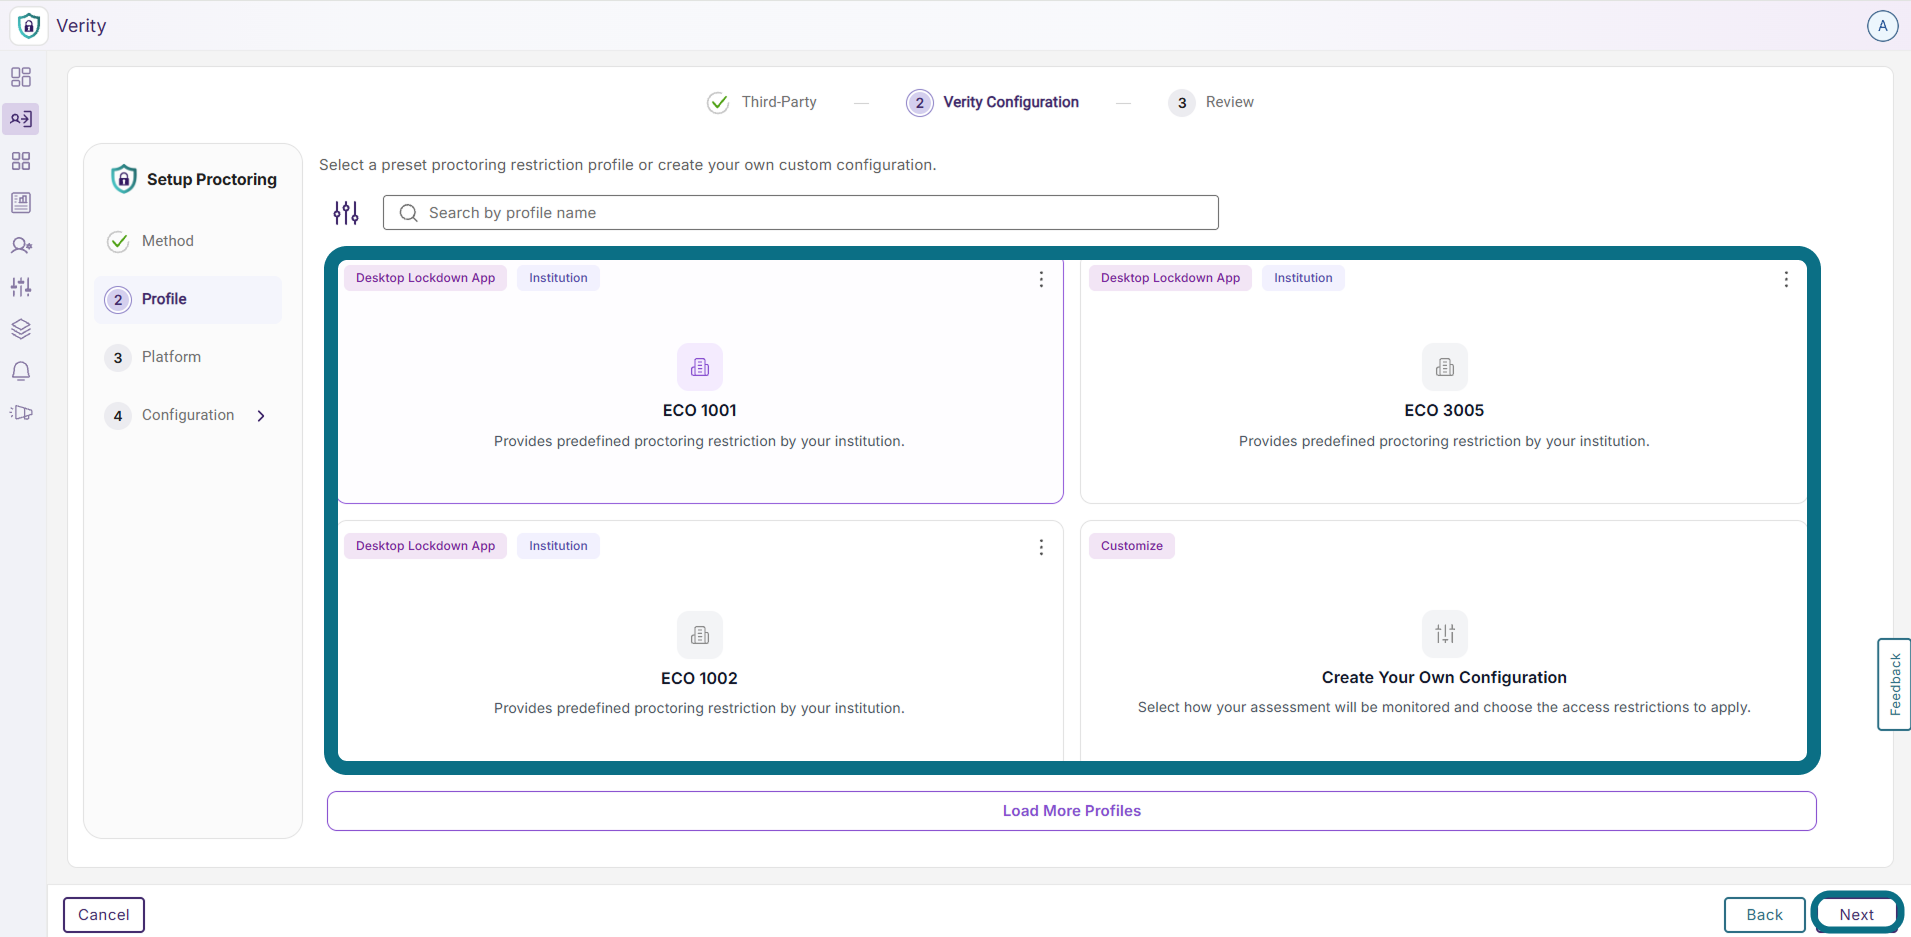
Task: Click the ECO 1001 profile building icon
Action: tap(700, 367)
